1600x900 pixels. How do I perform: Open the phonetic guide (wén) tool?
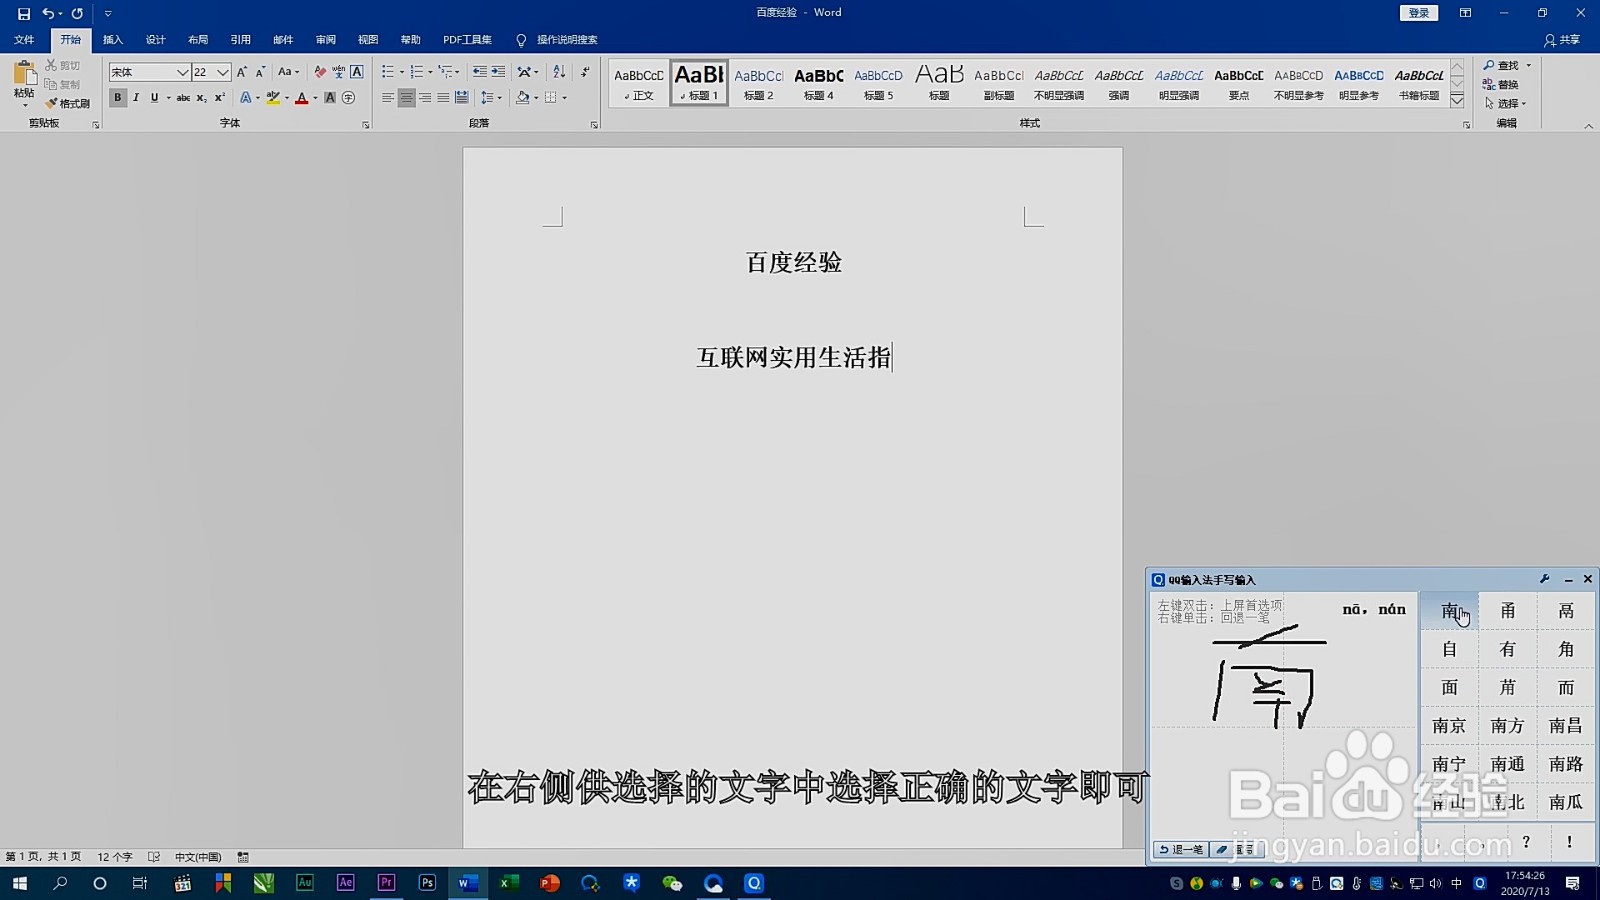click(339, 72)
